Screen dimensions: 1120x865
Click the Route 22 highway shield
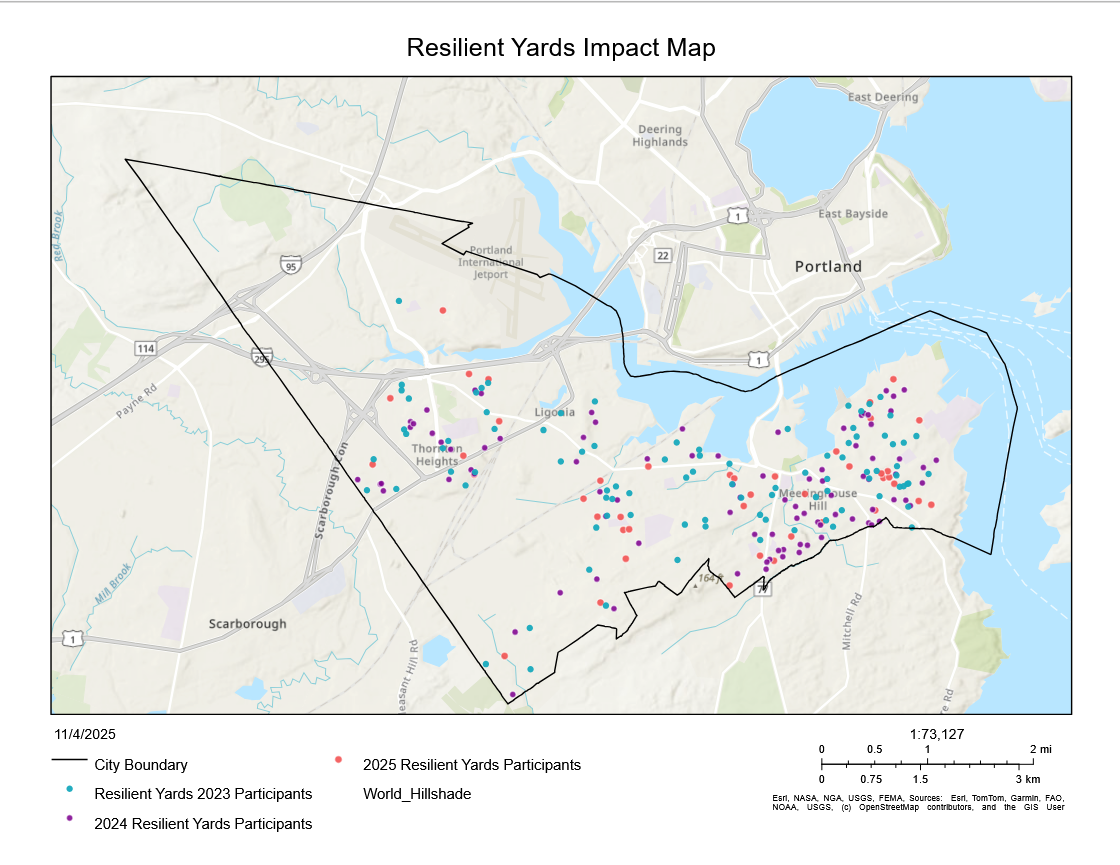[662, 255]
